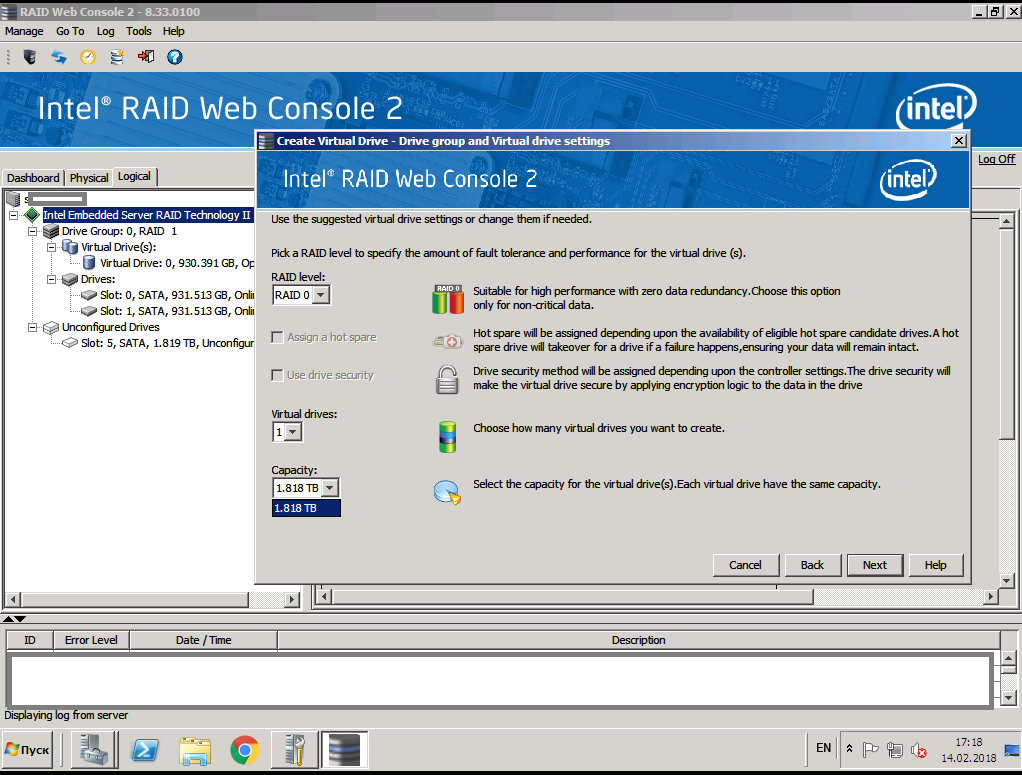
Task: Open the RAID level dropdown
Action: pyautogui.click(x=321, y=295)
